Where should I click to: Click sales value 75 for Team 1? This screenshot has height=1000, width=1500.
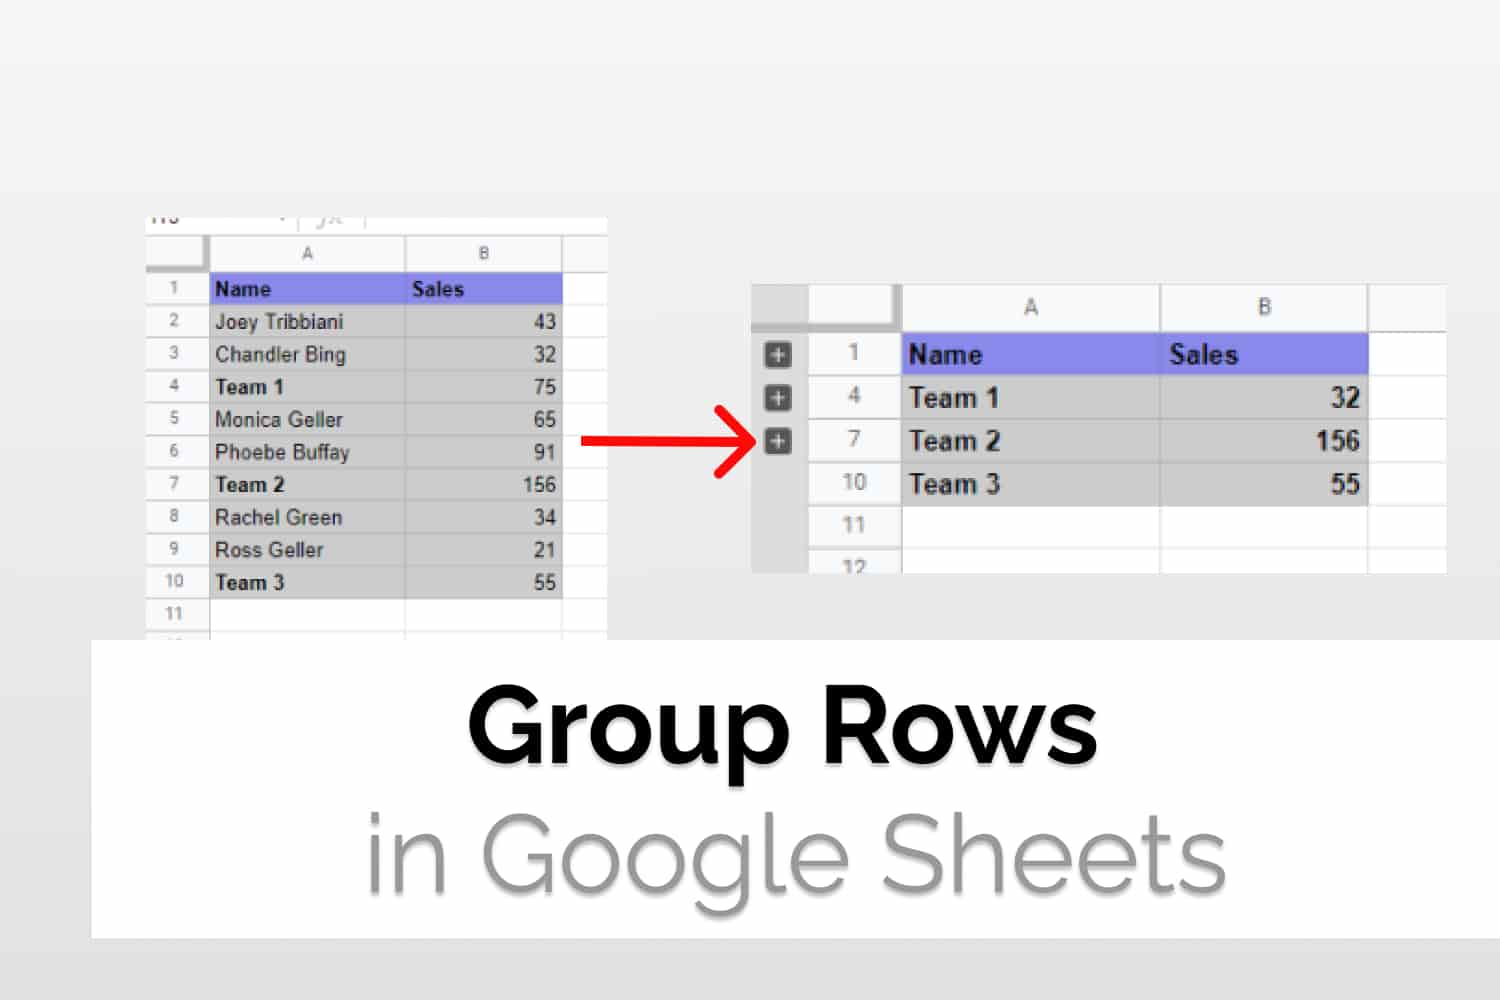click(x=484, y=387)
